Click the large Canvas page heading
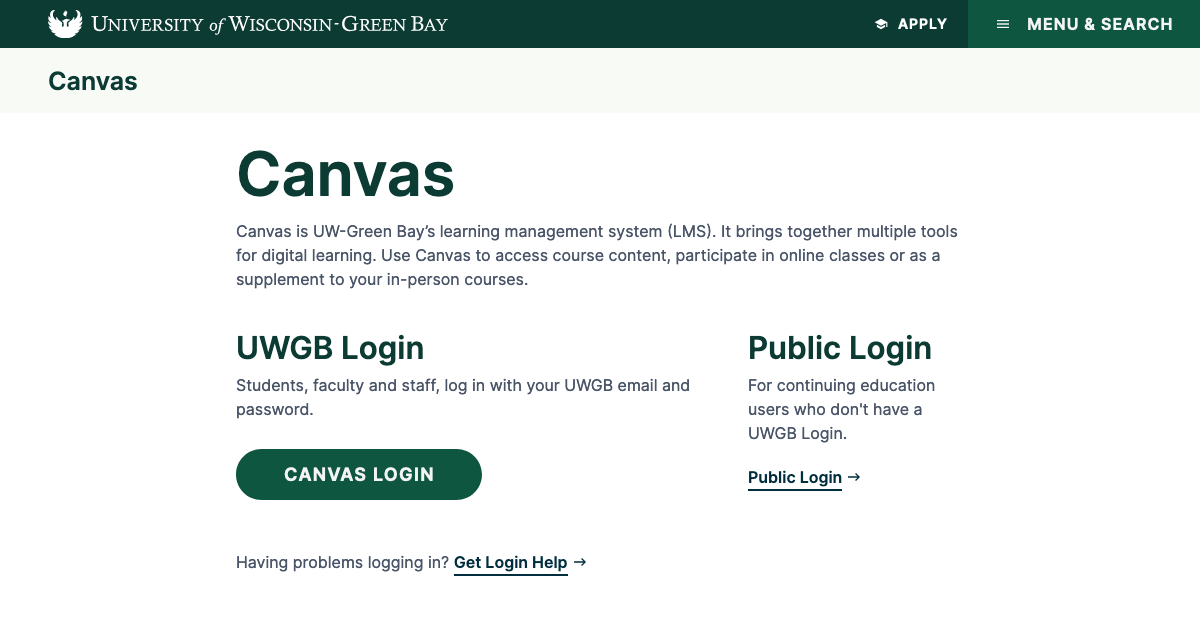 point(345,174)
